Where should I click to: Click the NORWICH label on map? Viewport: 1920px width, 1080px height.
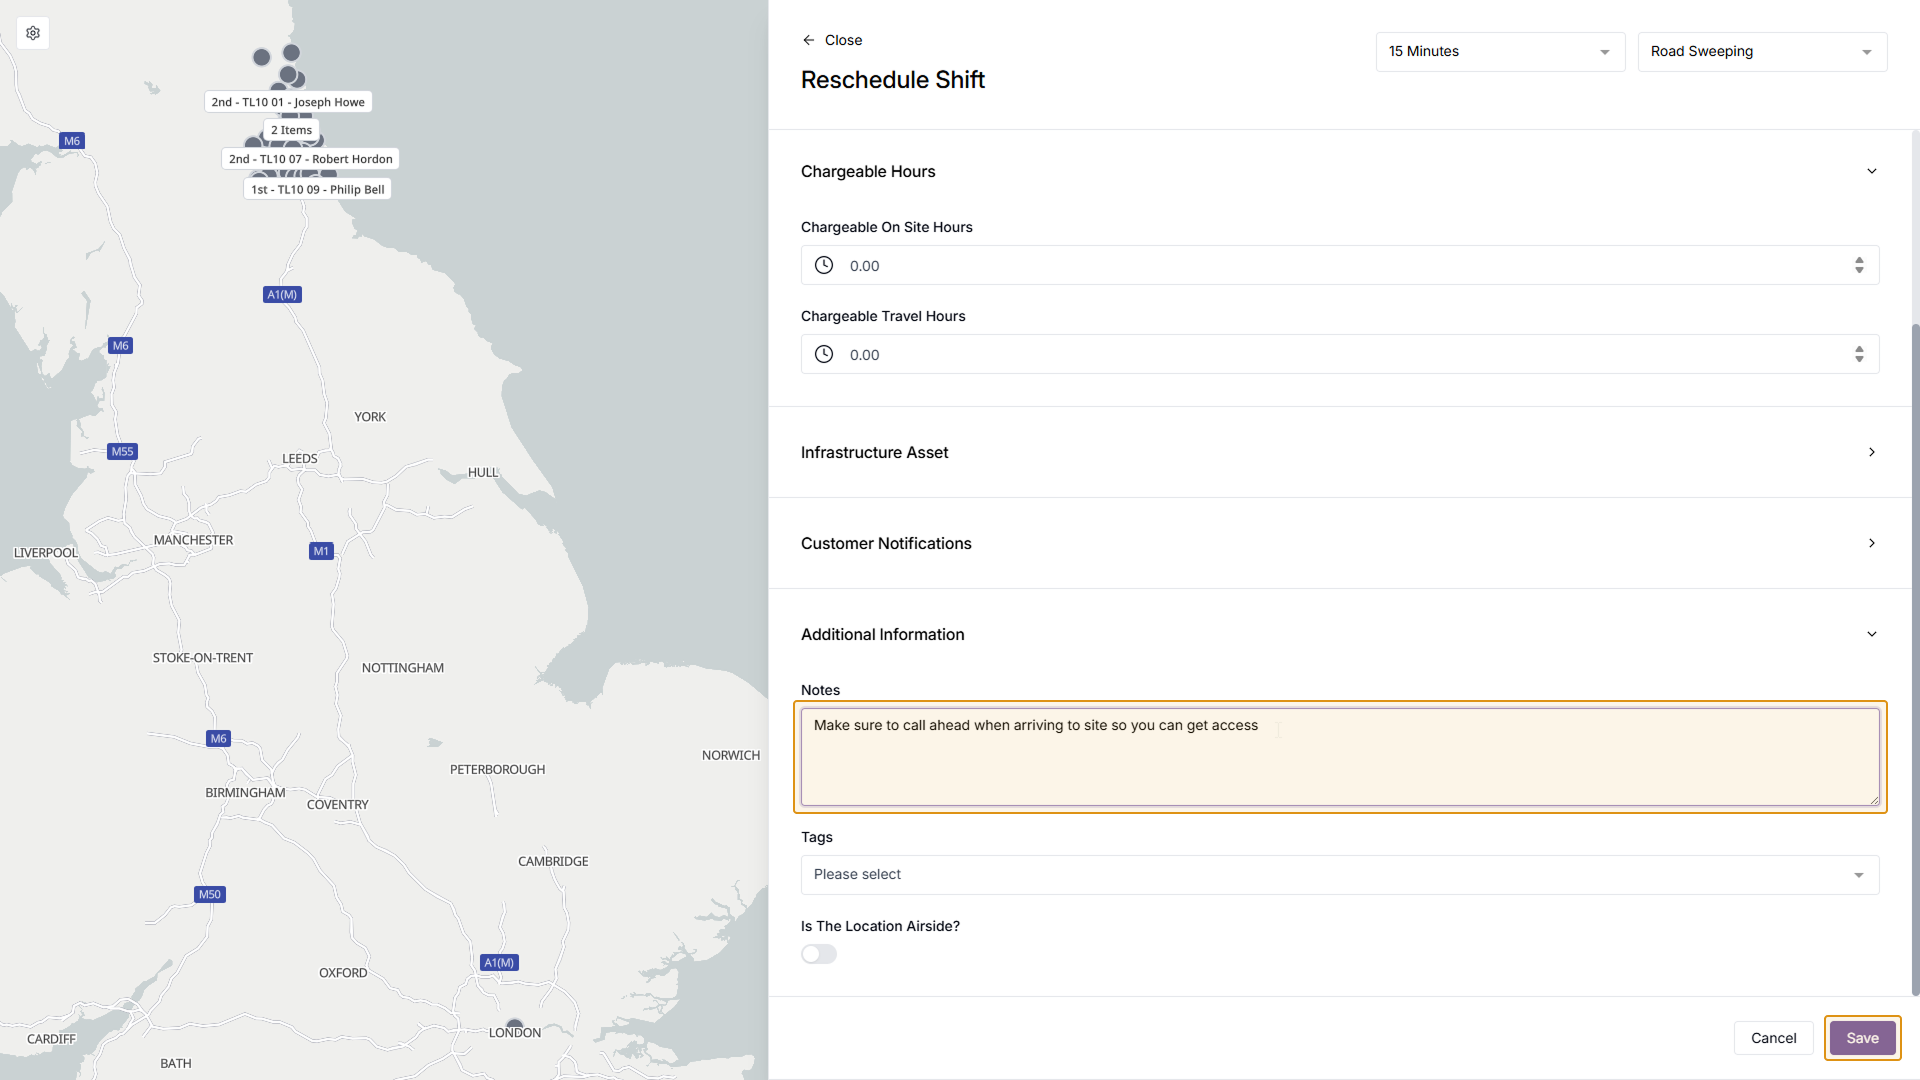tap(731, 755)
